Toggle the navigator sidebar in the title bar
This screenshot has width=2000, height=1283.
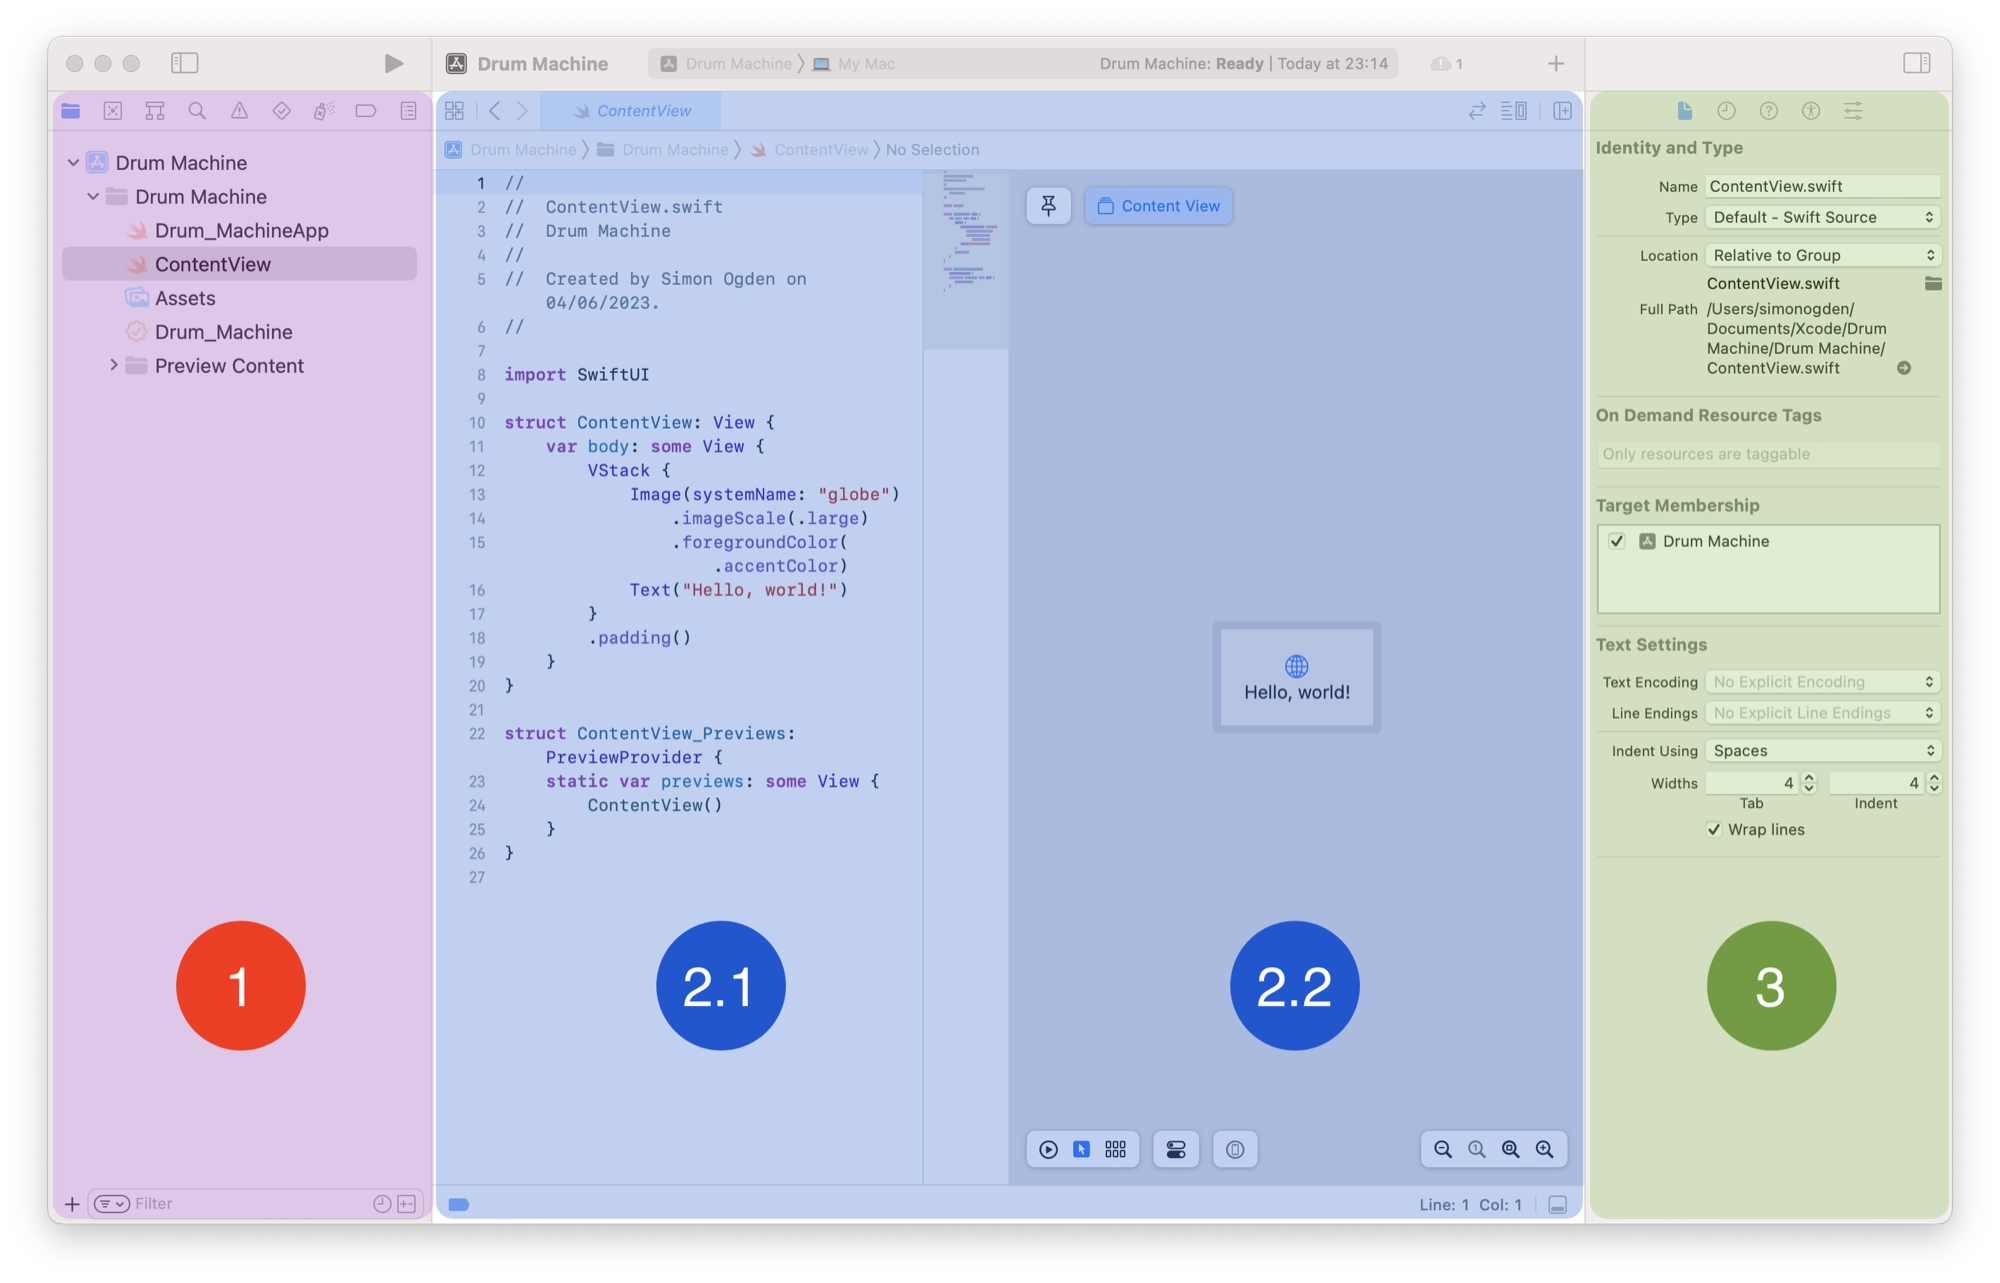[x=185, y=63]
